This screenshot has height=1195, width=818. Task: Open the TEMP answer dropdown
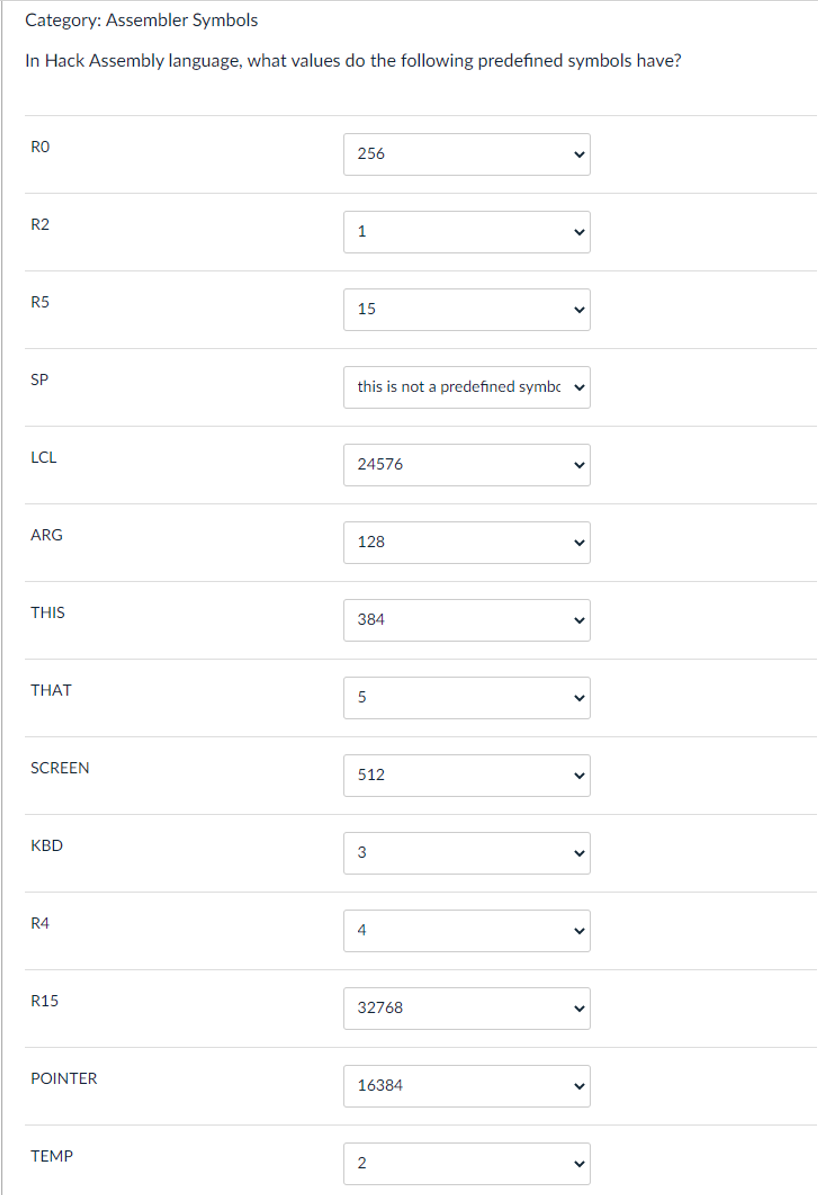point(467,1162)
